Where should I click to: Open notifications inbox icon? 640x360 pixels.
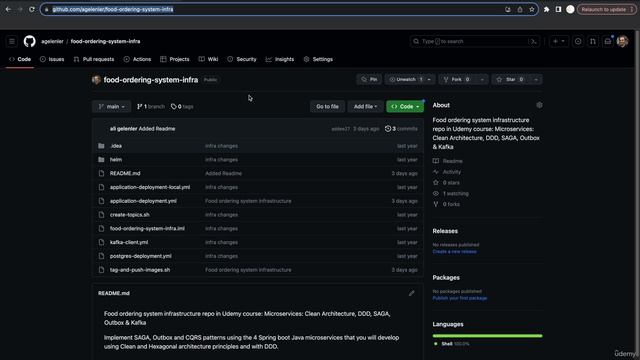(x=608, y=41)
